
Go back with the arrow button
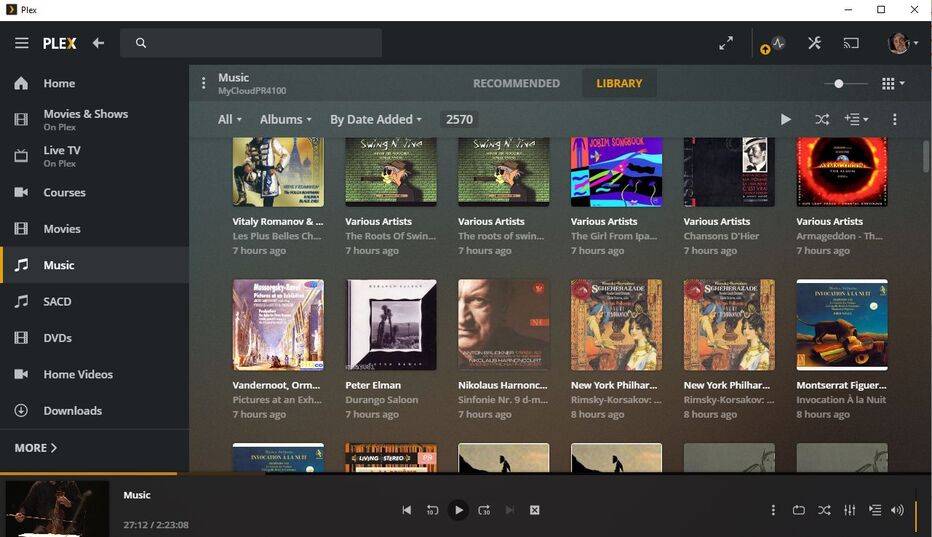click(x=98, y=43)
